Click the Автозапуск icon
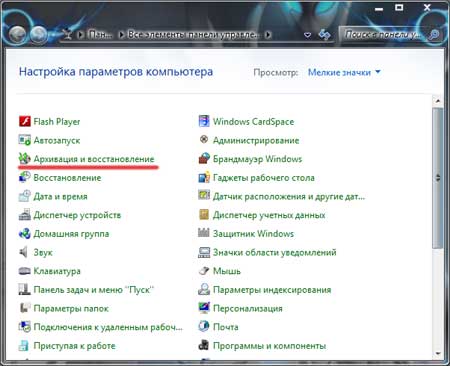This screenshot has width=450, height=366. tap(25, 140)
